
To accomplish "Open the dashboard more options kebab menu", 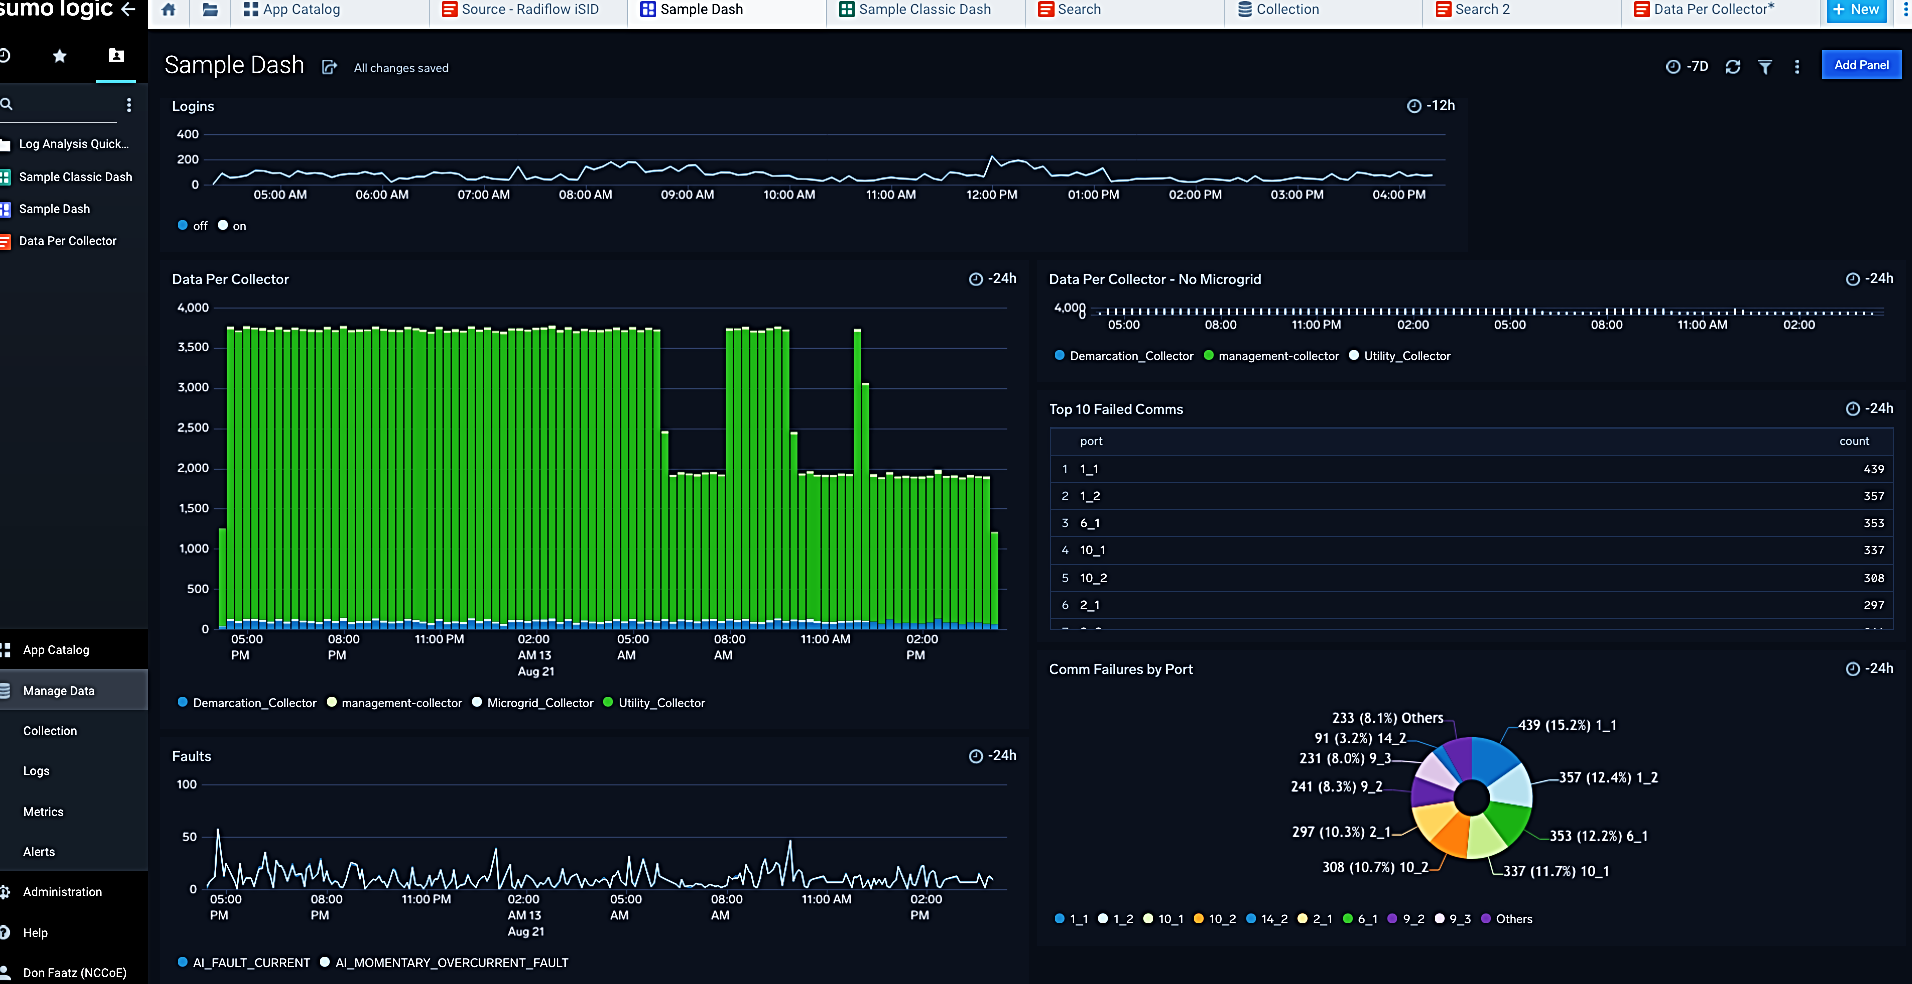I will [x=1797, y=67].
